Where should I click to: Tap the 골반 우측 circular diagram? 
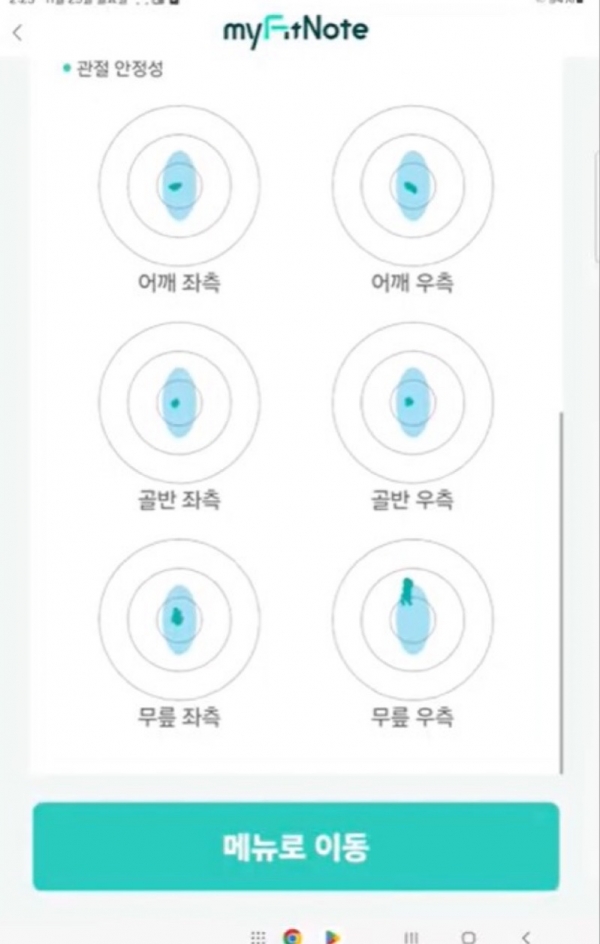click(413, 402)
